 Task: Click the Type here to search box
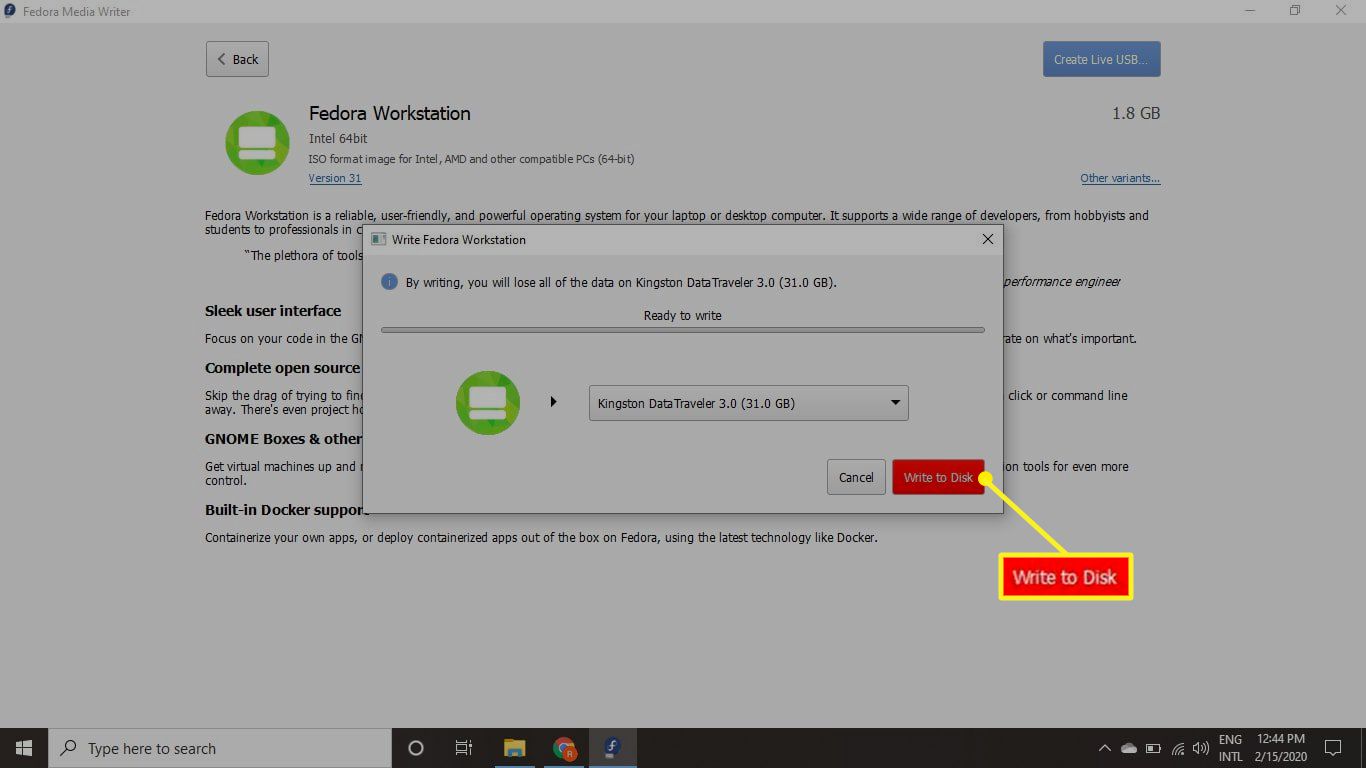(x=220, y=748)
